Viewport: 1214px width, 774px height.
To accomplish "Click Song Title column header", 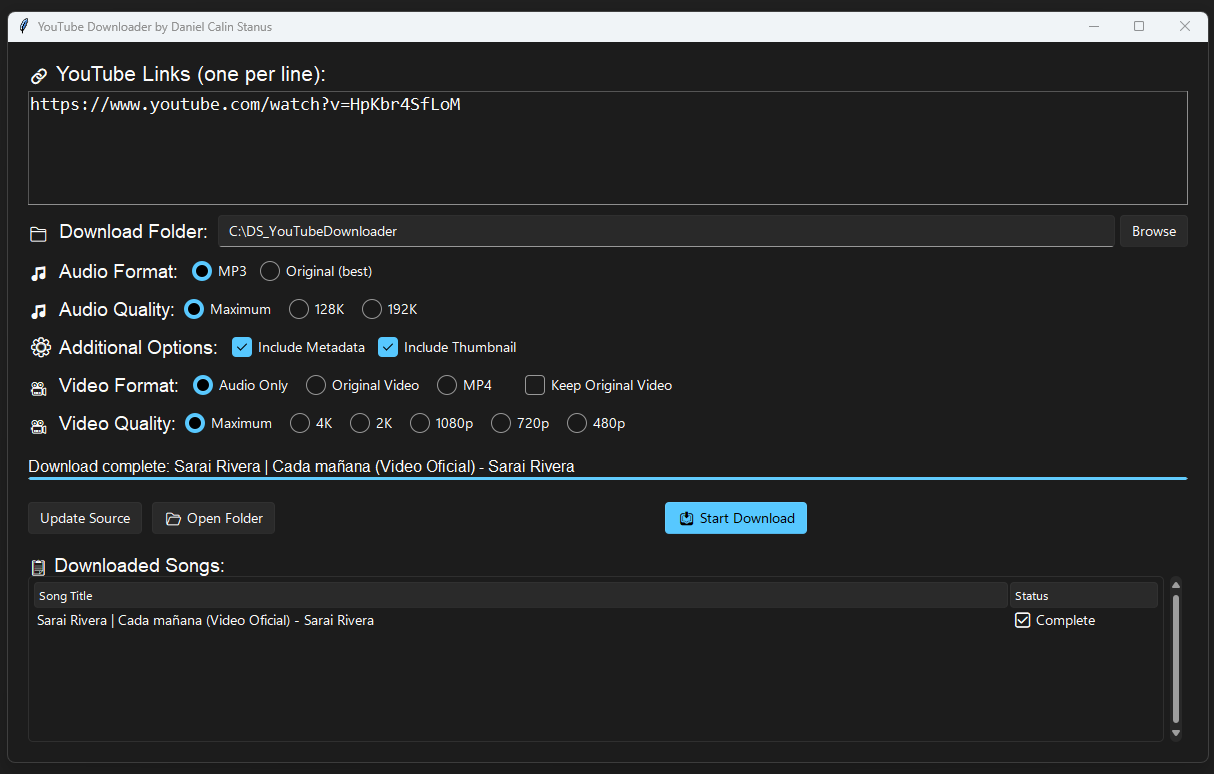I will pos(520,595).
